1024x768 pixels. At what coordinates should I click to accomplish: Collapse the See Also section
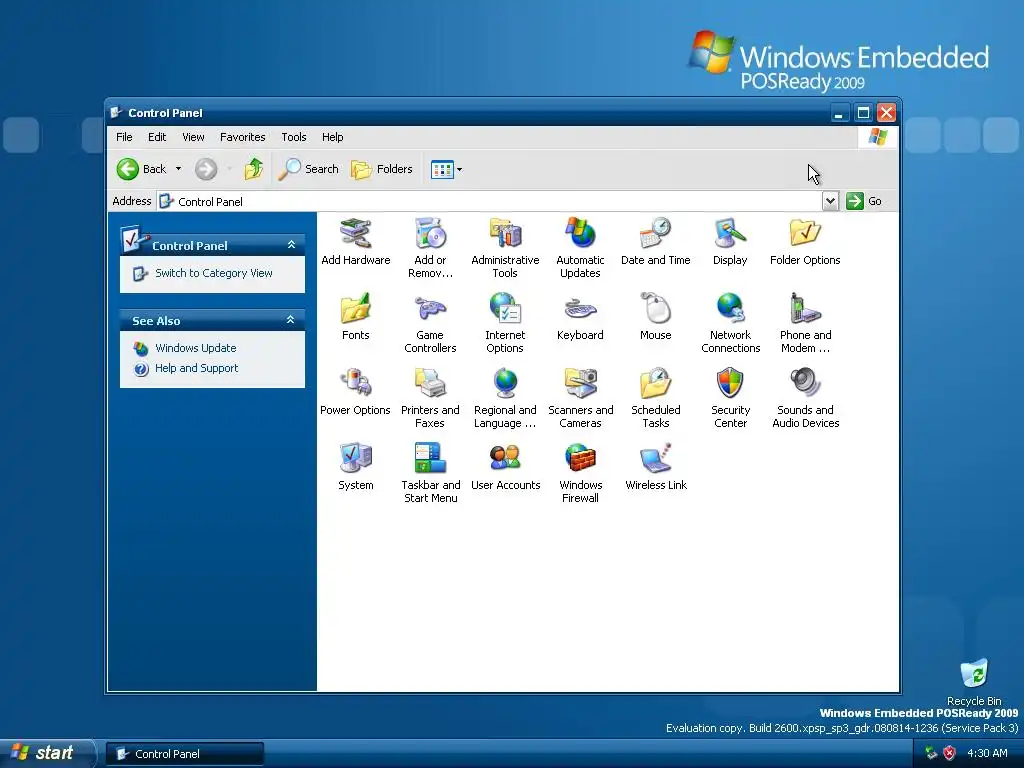click(291, 320)
